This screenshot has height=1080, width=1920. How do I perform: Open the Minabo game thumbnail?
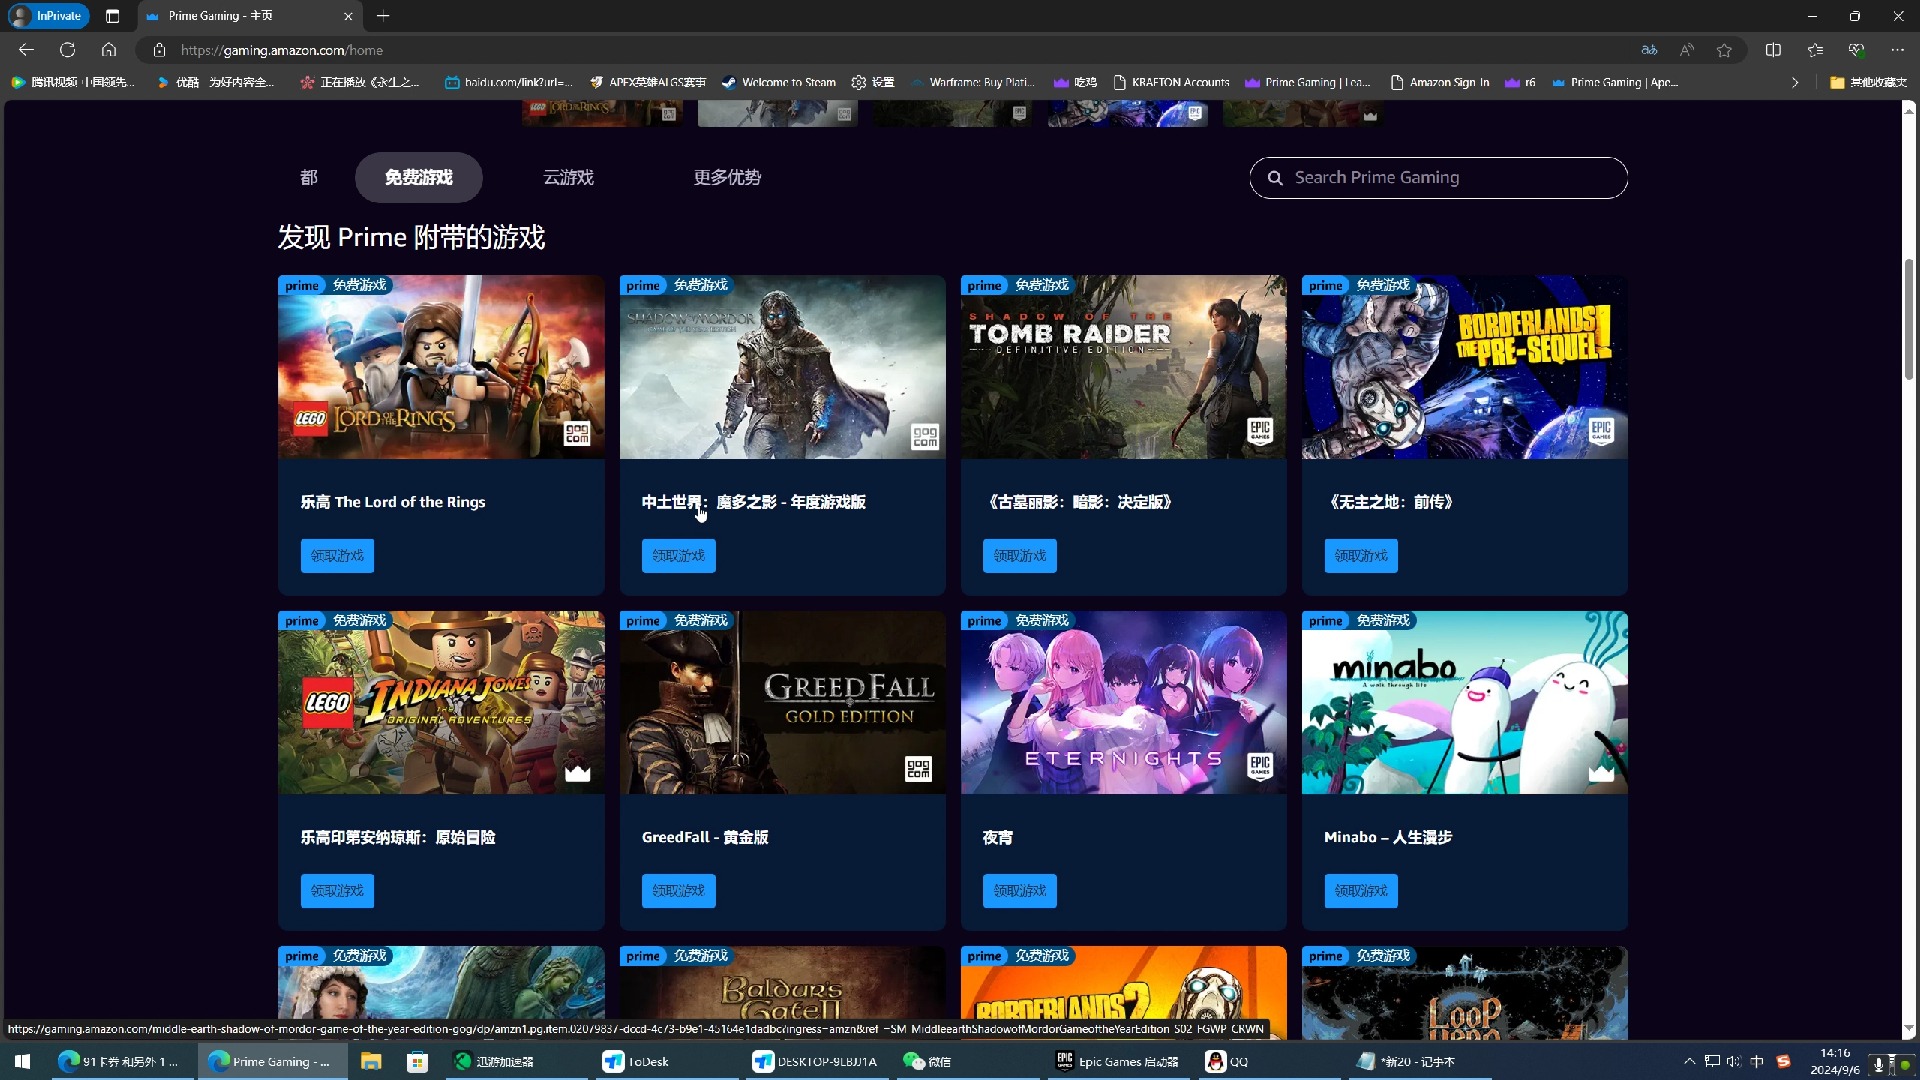coord(1464,703)
